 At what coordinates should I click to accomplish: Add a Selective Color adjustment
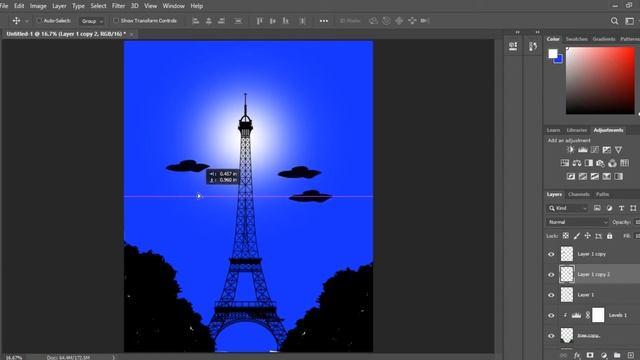(x=607, y=176)
